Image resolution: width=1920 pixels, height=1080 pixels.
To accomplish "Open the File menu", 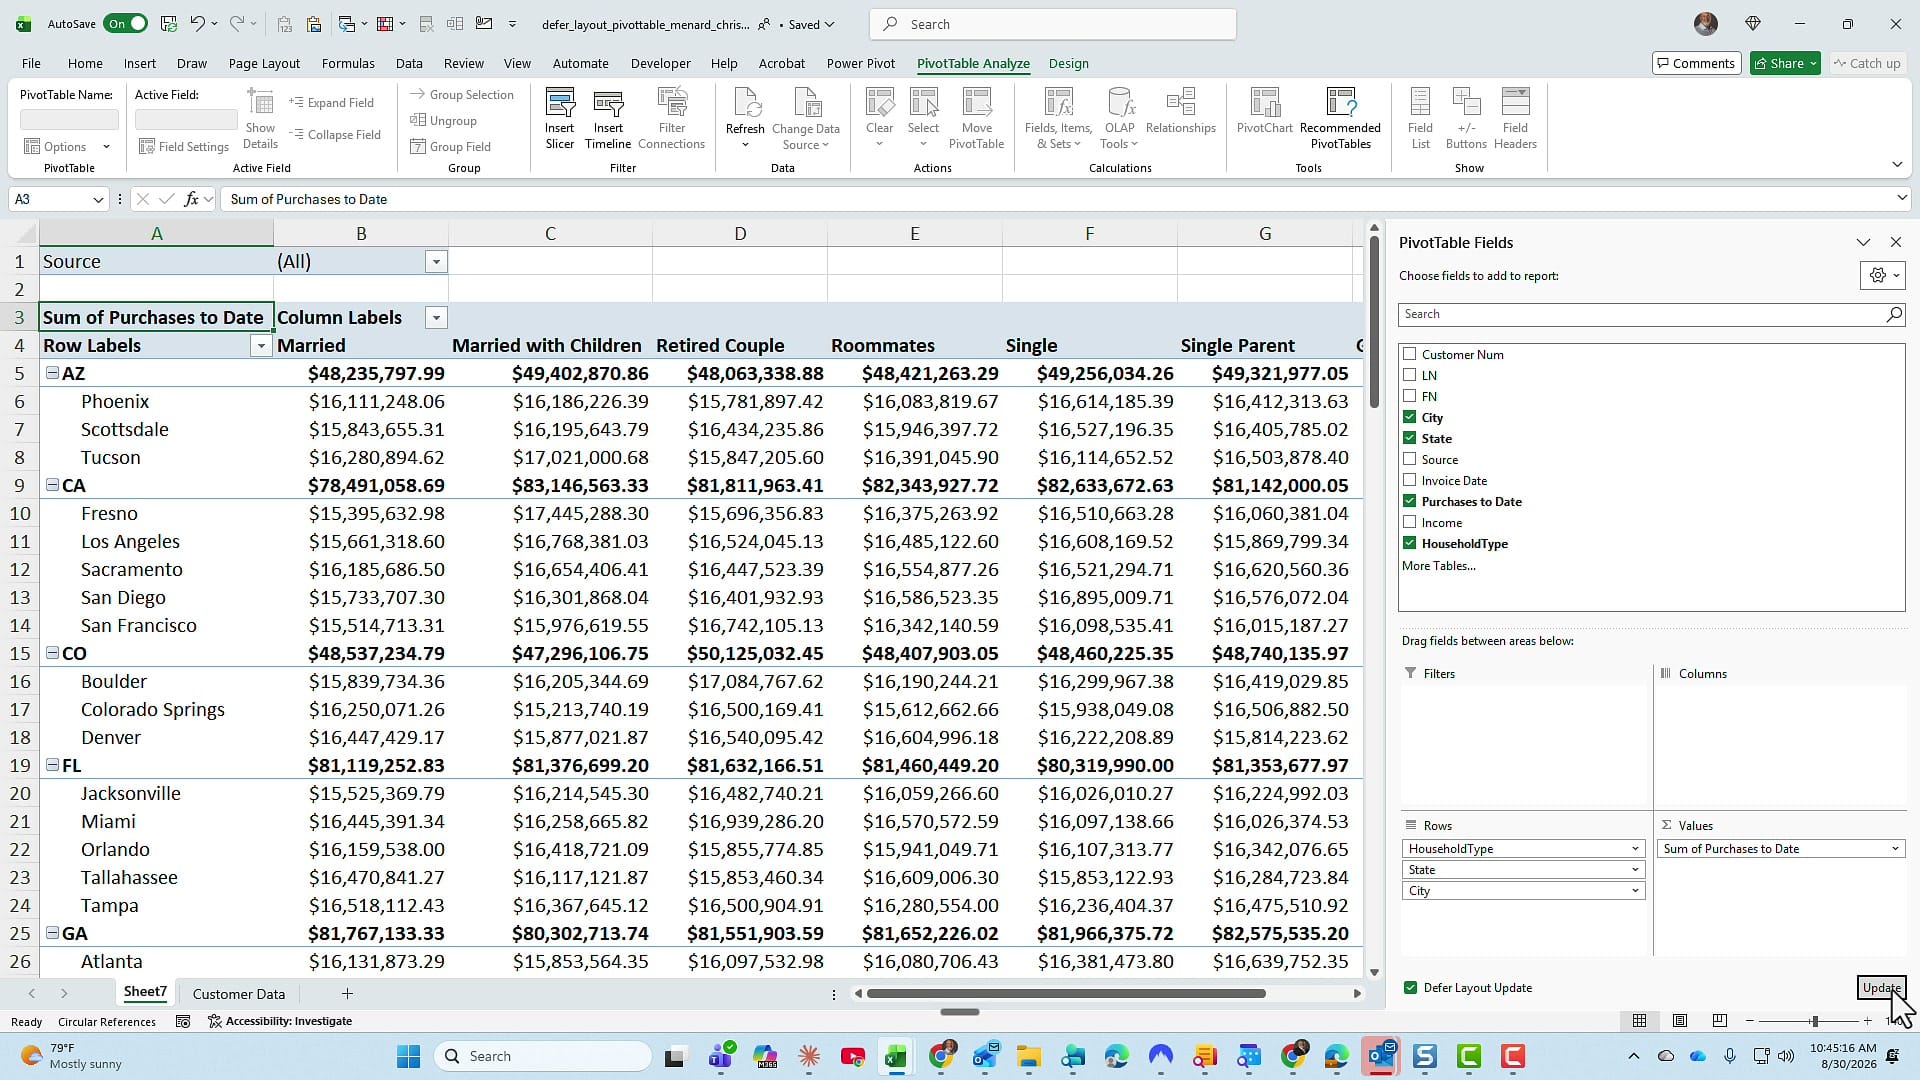I will click(31, 63).
